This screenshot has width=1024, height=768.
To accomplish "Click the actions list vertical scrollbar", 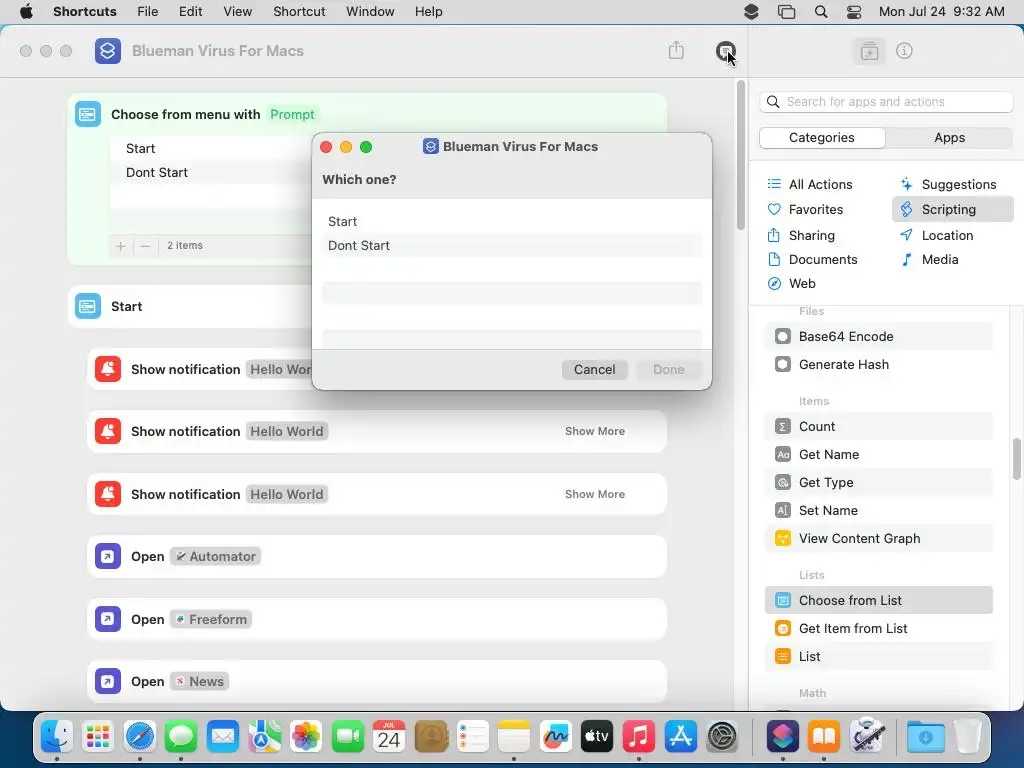I will coord(1016,459).
